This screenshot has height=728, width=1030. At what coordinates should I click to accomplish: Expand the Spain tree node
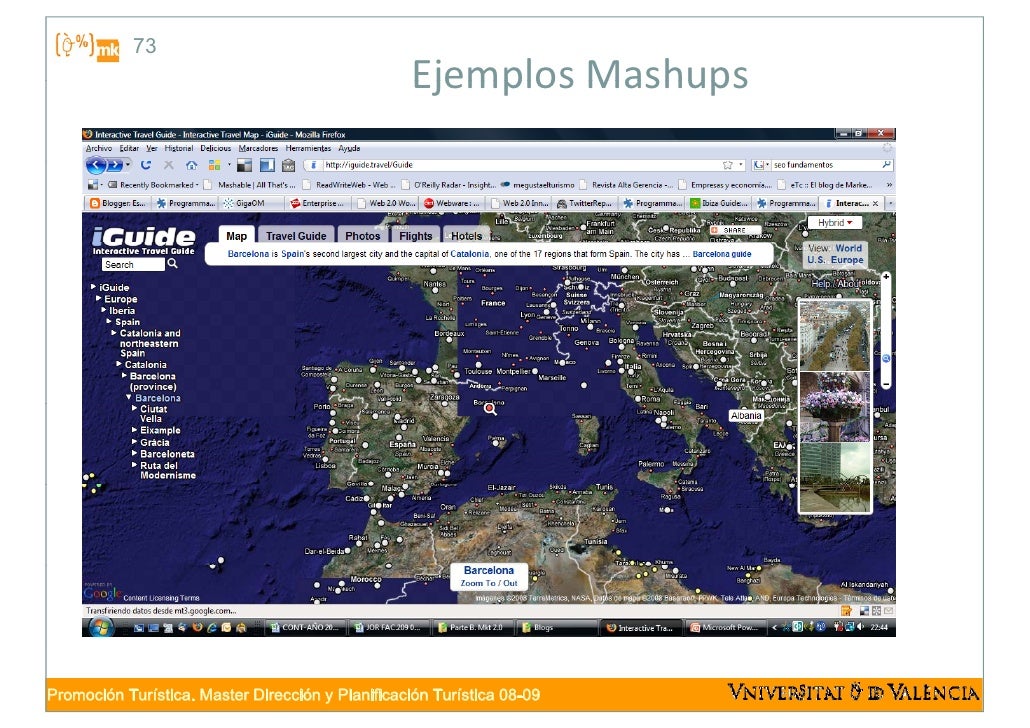point(109,322)
